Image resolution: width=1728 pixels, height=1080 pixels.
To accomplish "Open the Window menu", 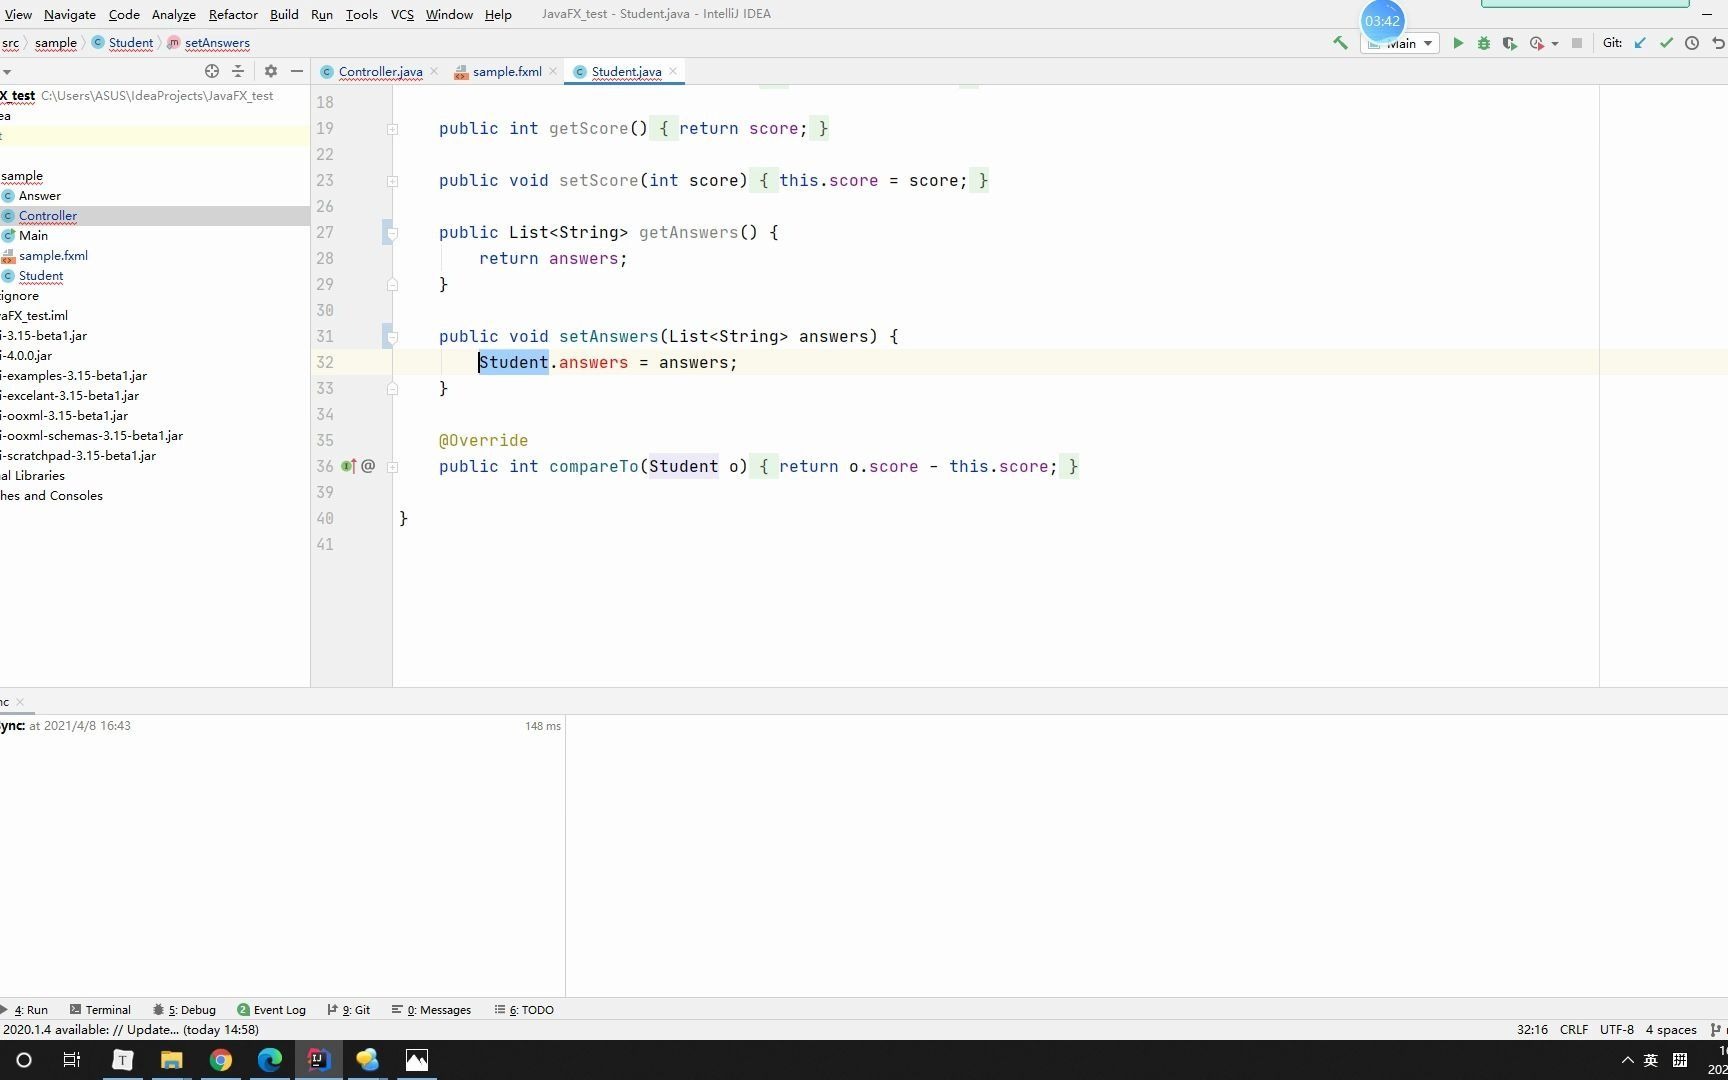I will click(449, 14).
